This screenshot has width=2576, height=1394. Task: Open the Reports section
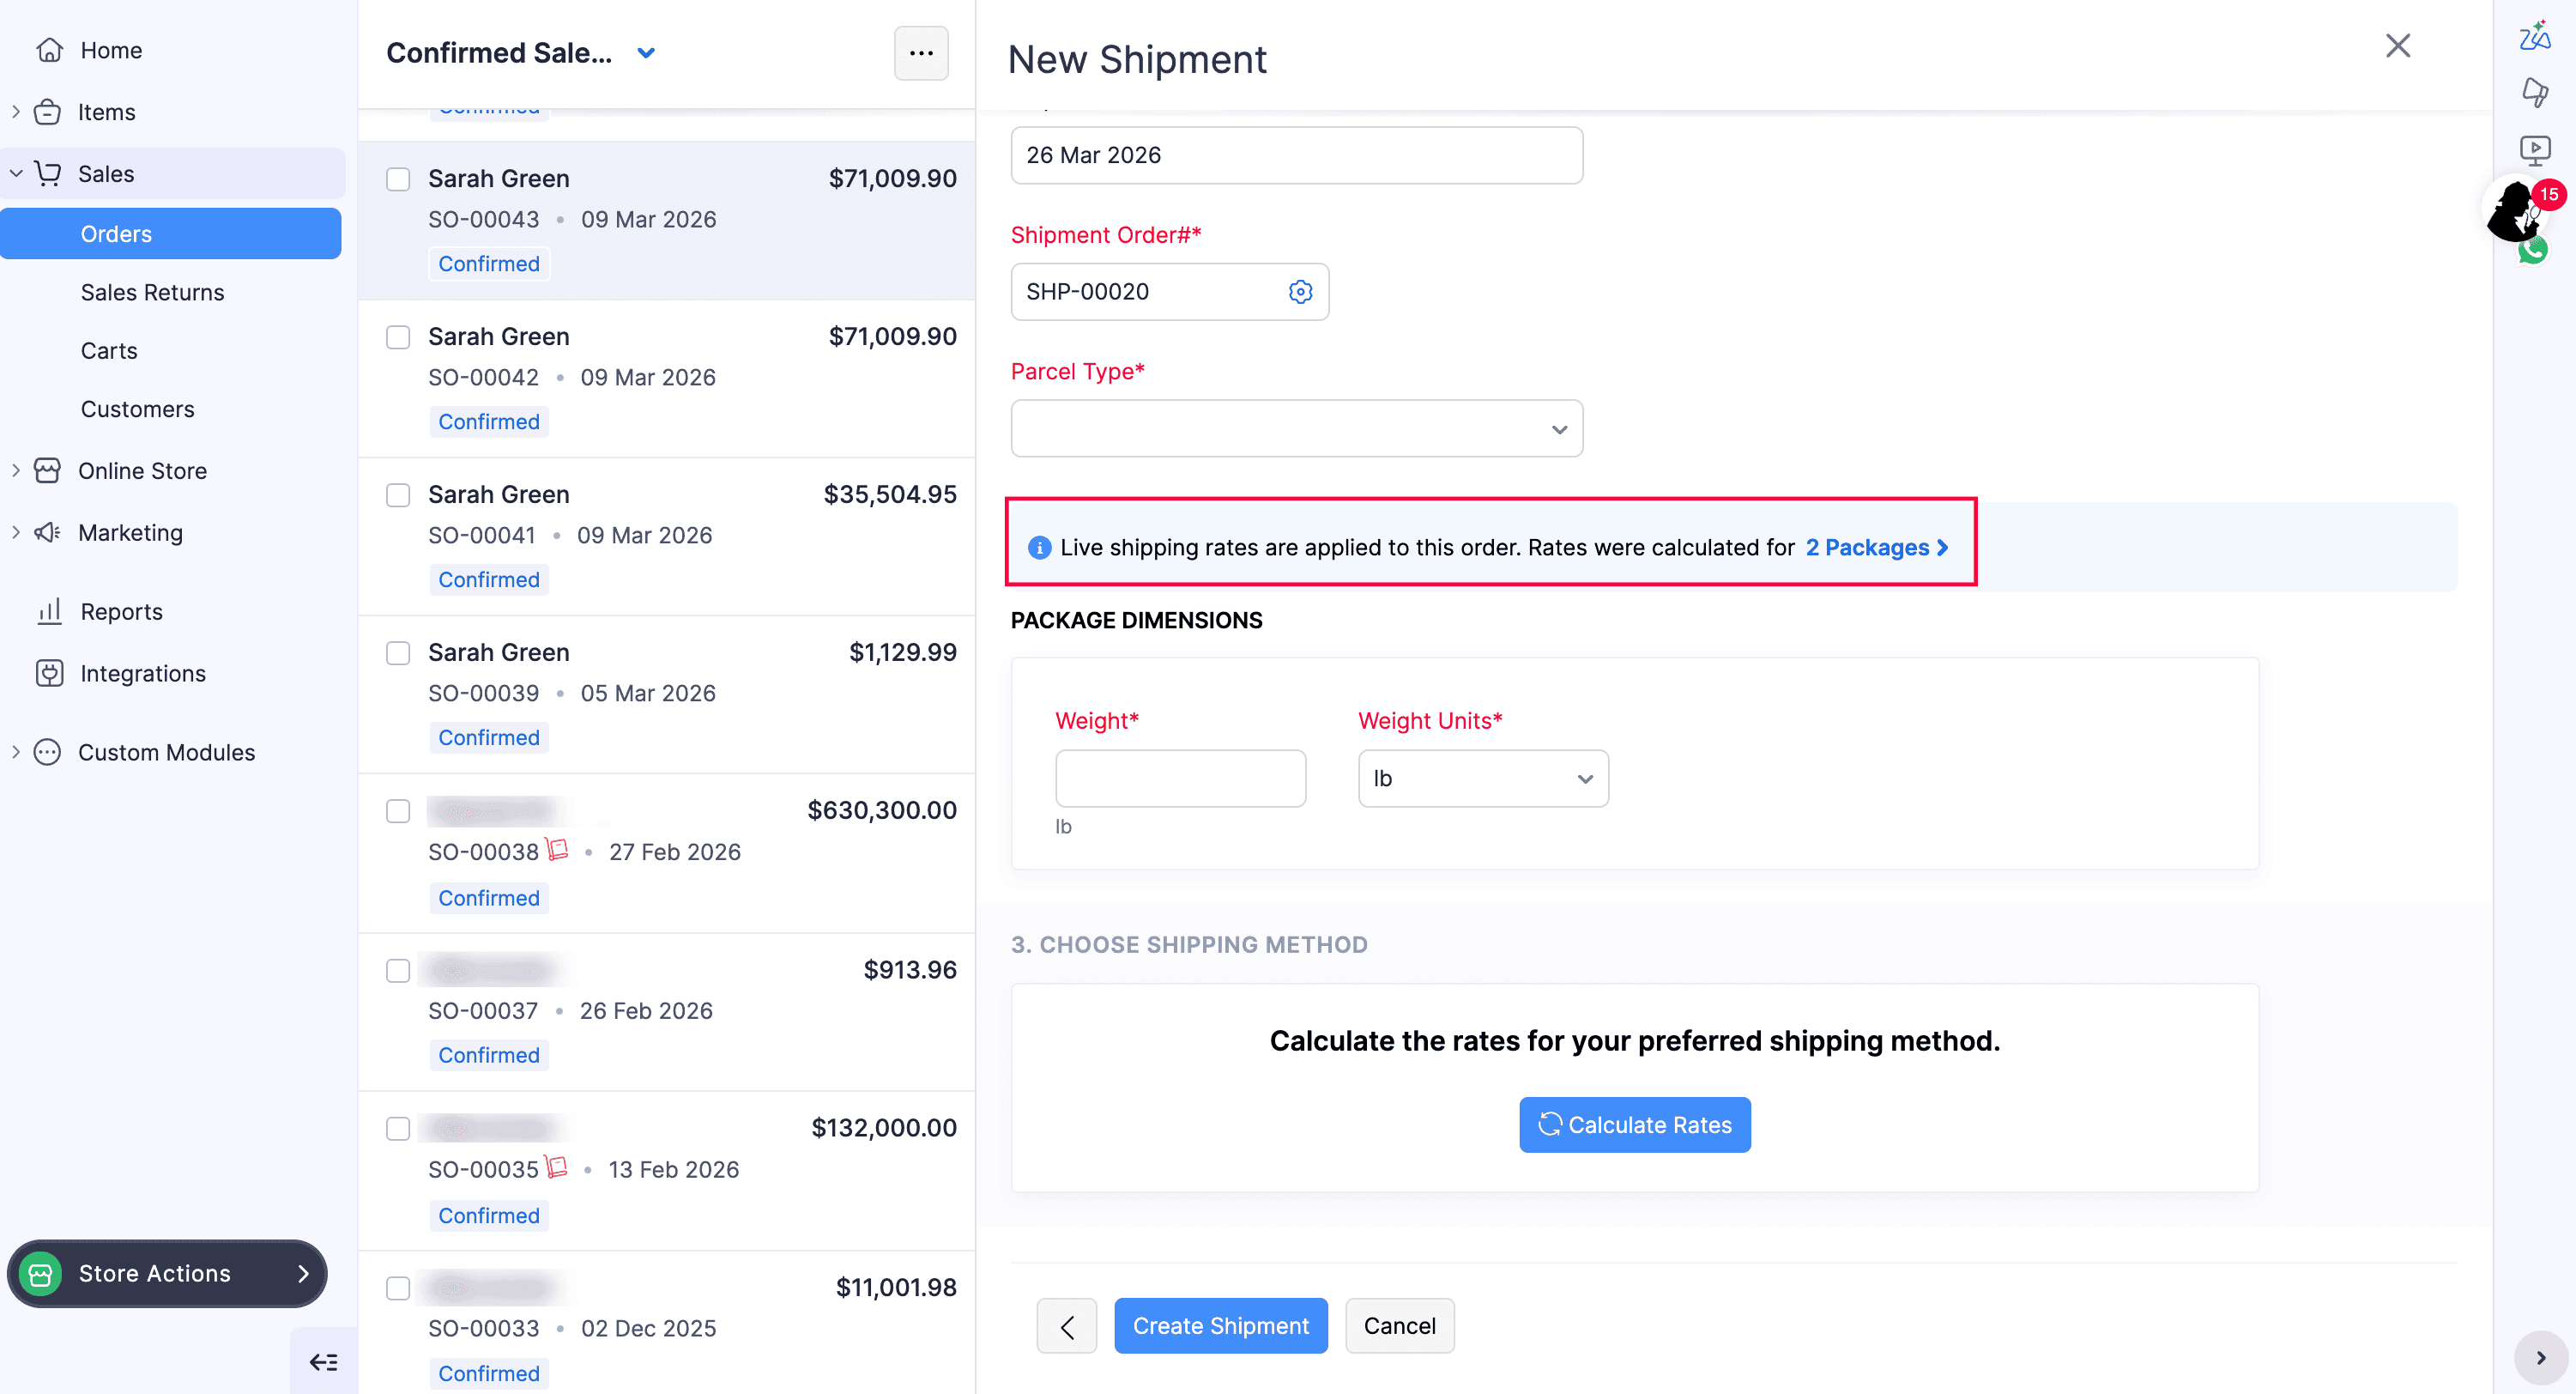pos(121,611)
